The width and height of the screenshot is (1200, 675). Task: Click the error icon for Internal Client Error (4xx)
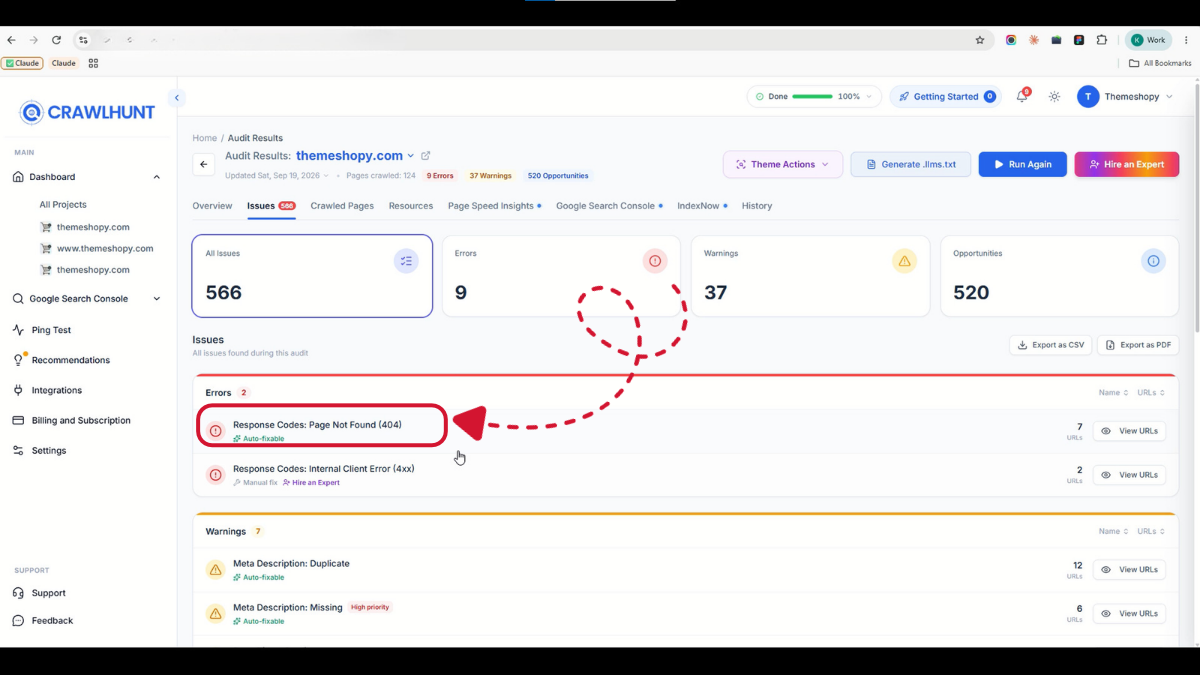coord(215,475)
